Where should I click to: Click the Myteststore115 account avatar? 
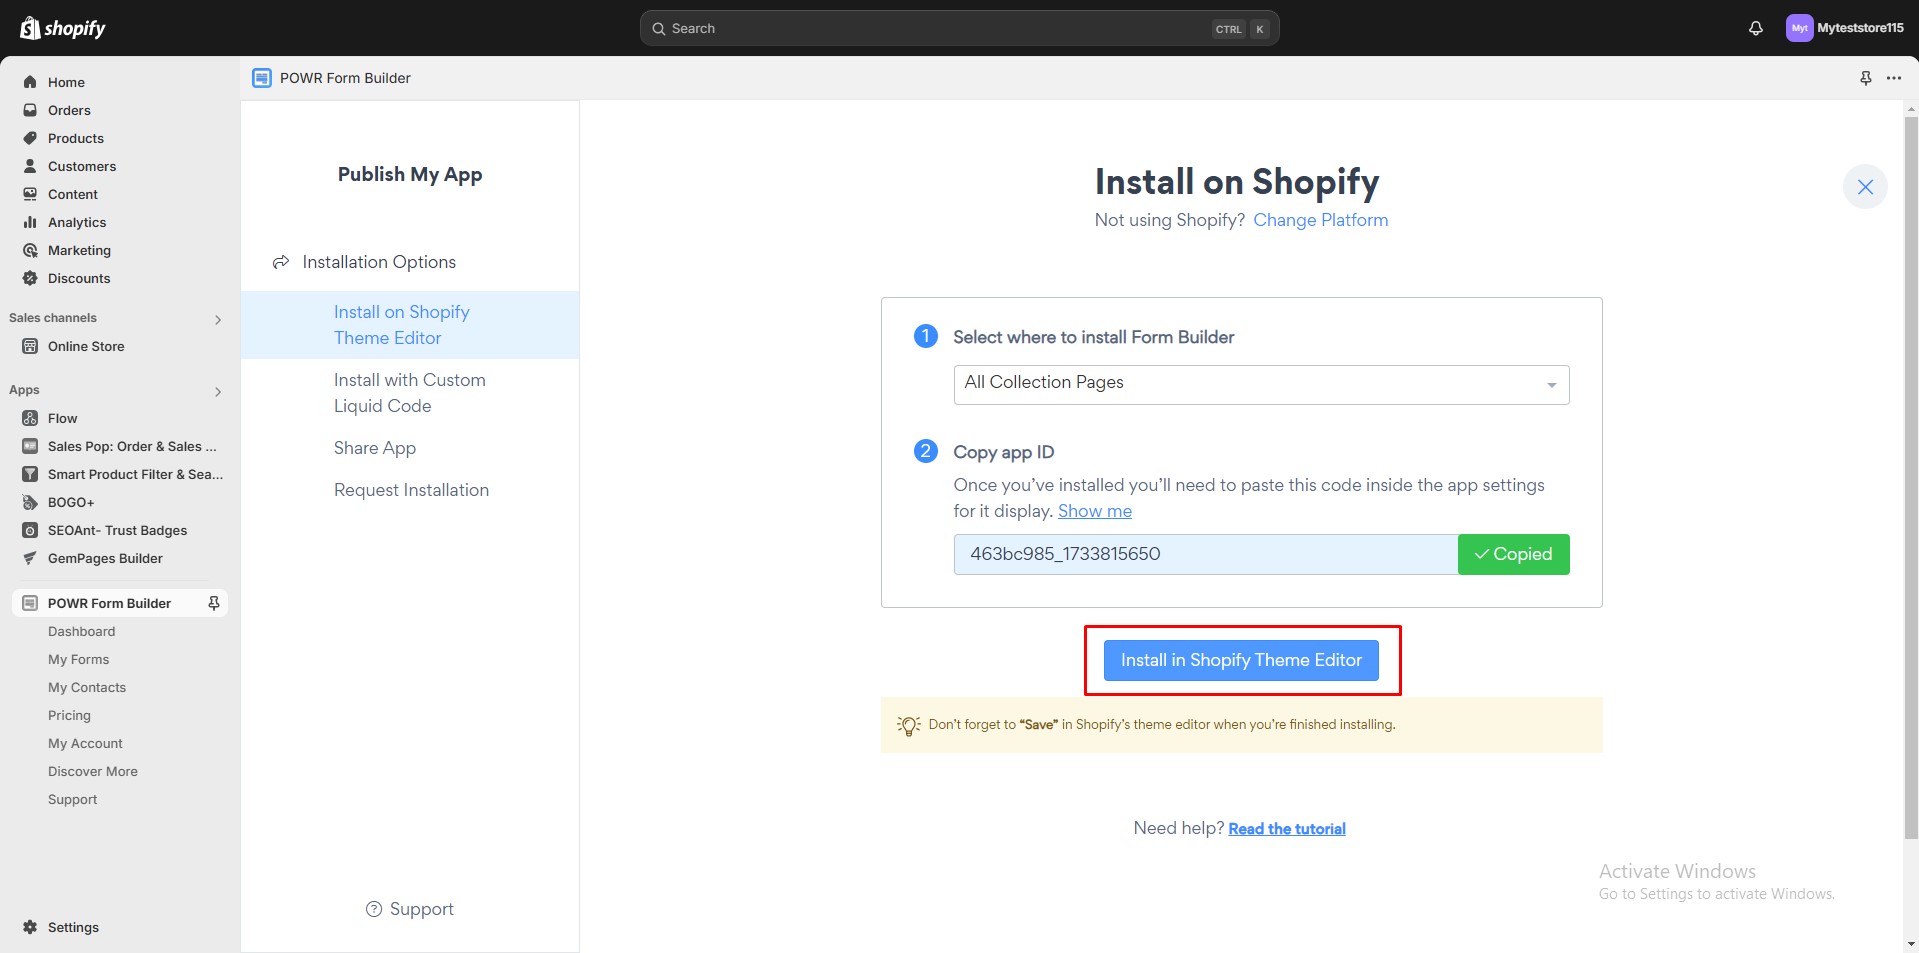(x=1799, y=28)
